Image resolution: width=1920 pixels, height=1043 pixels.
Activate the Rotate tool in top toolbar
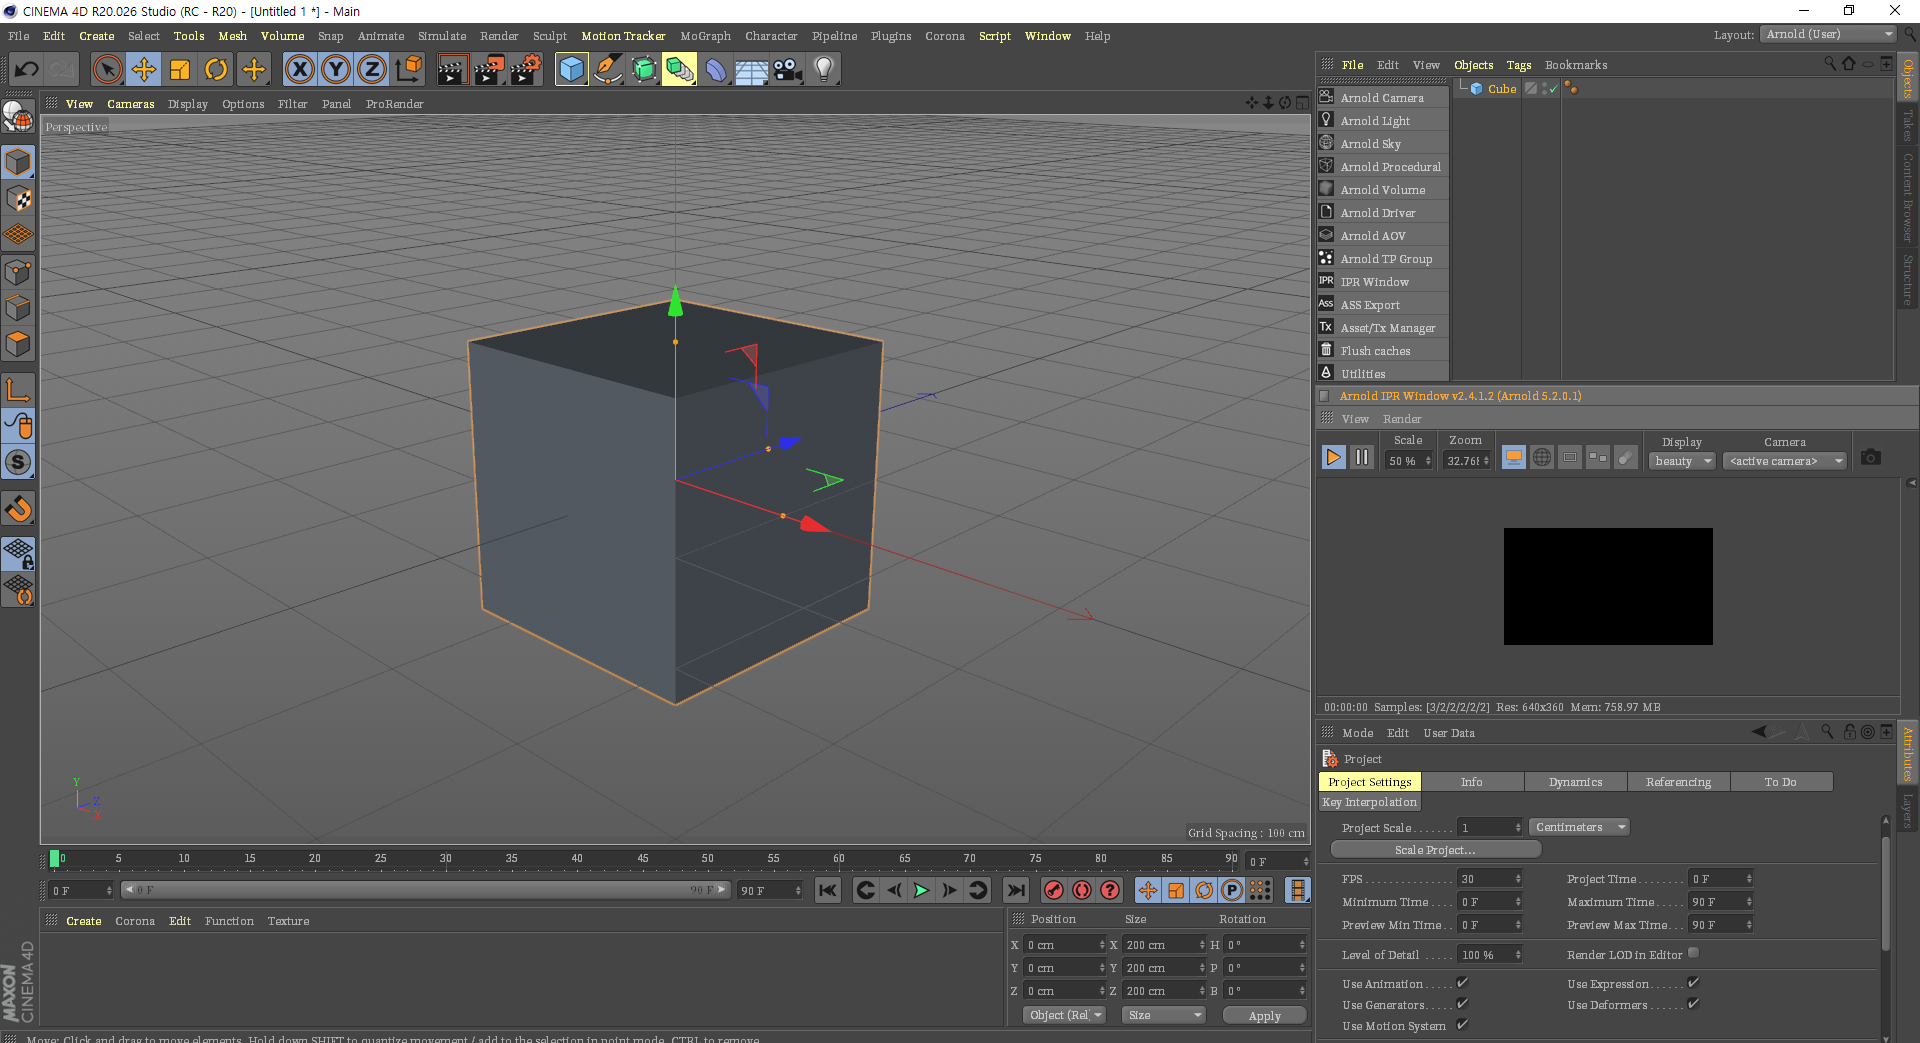pos(216,69)
